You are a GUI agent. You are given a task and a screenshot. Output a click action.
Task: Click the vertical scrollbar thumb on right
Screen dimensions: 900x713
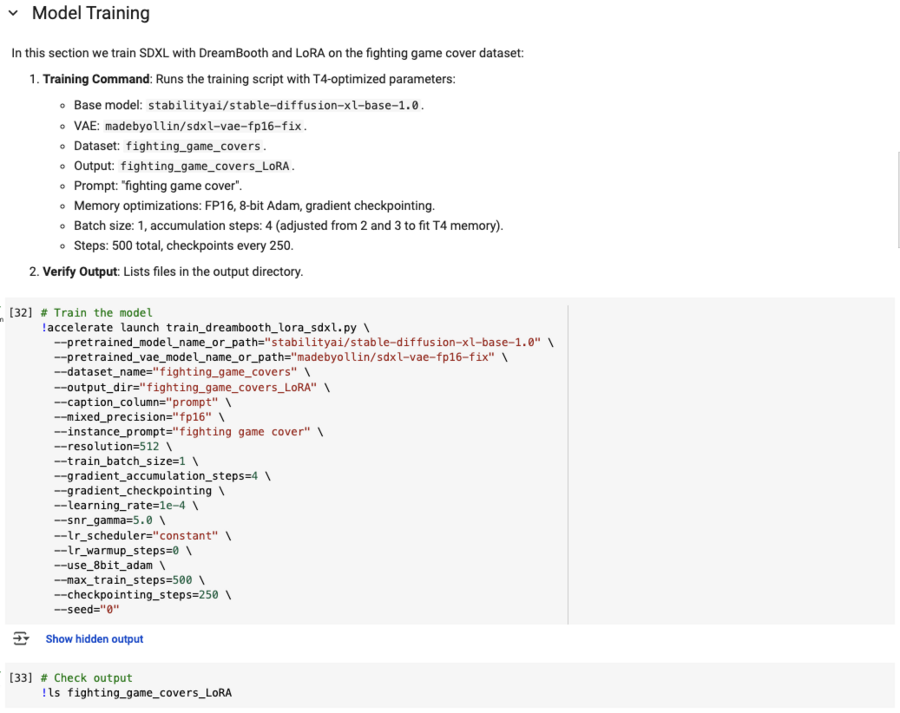pos(897,198)
